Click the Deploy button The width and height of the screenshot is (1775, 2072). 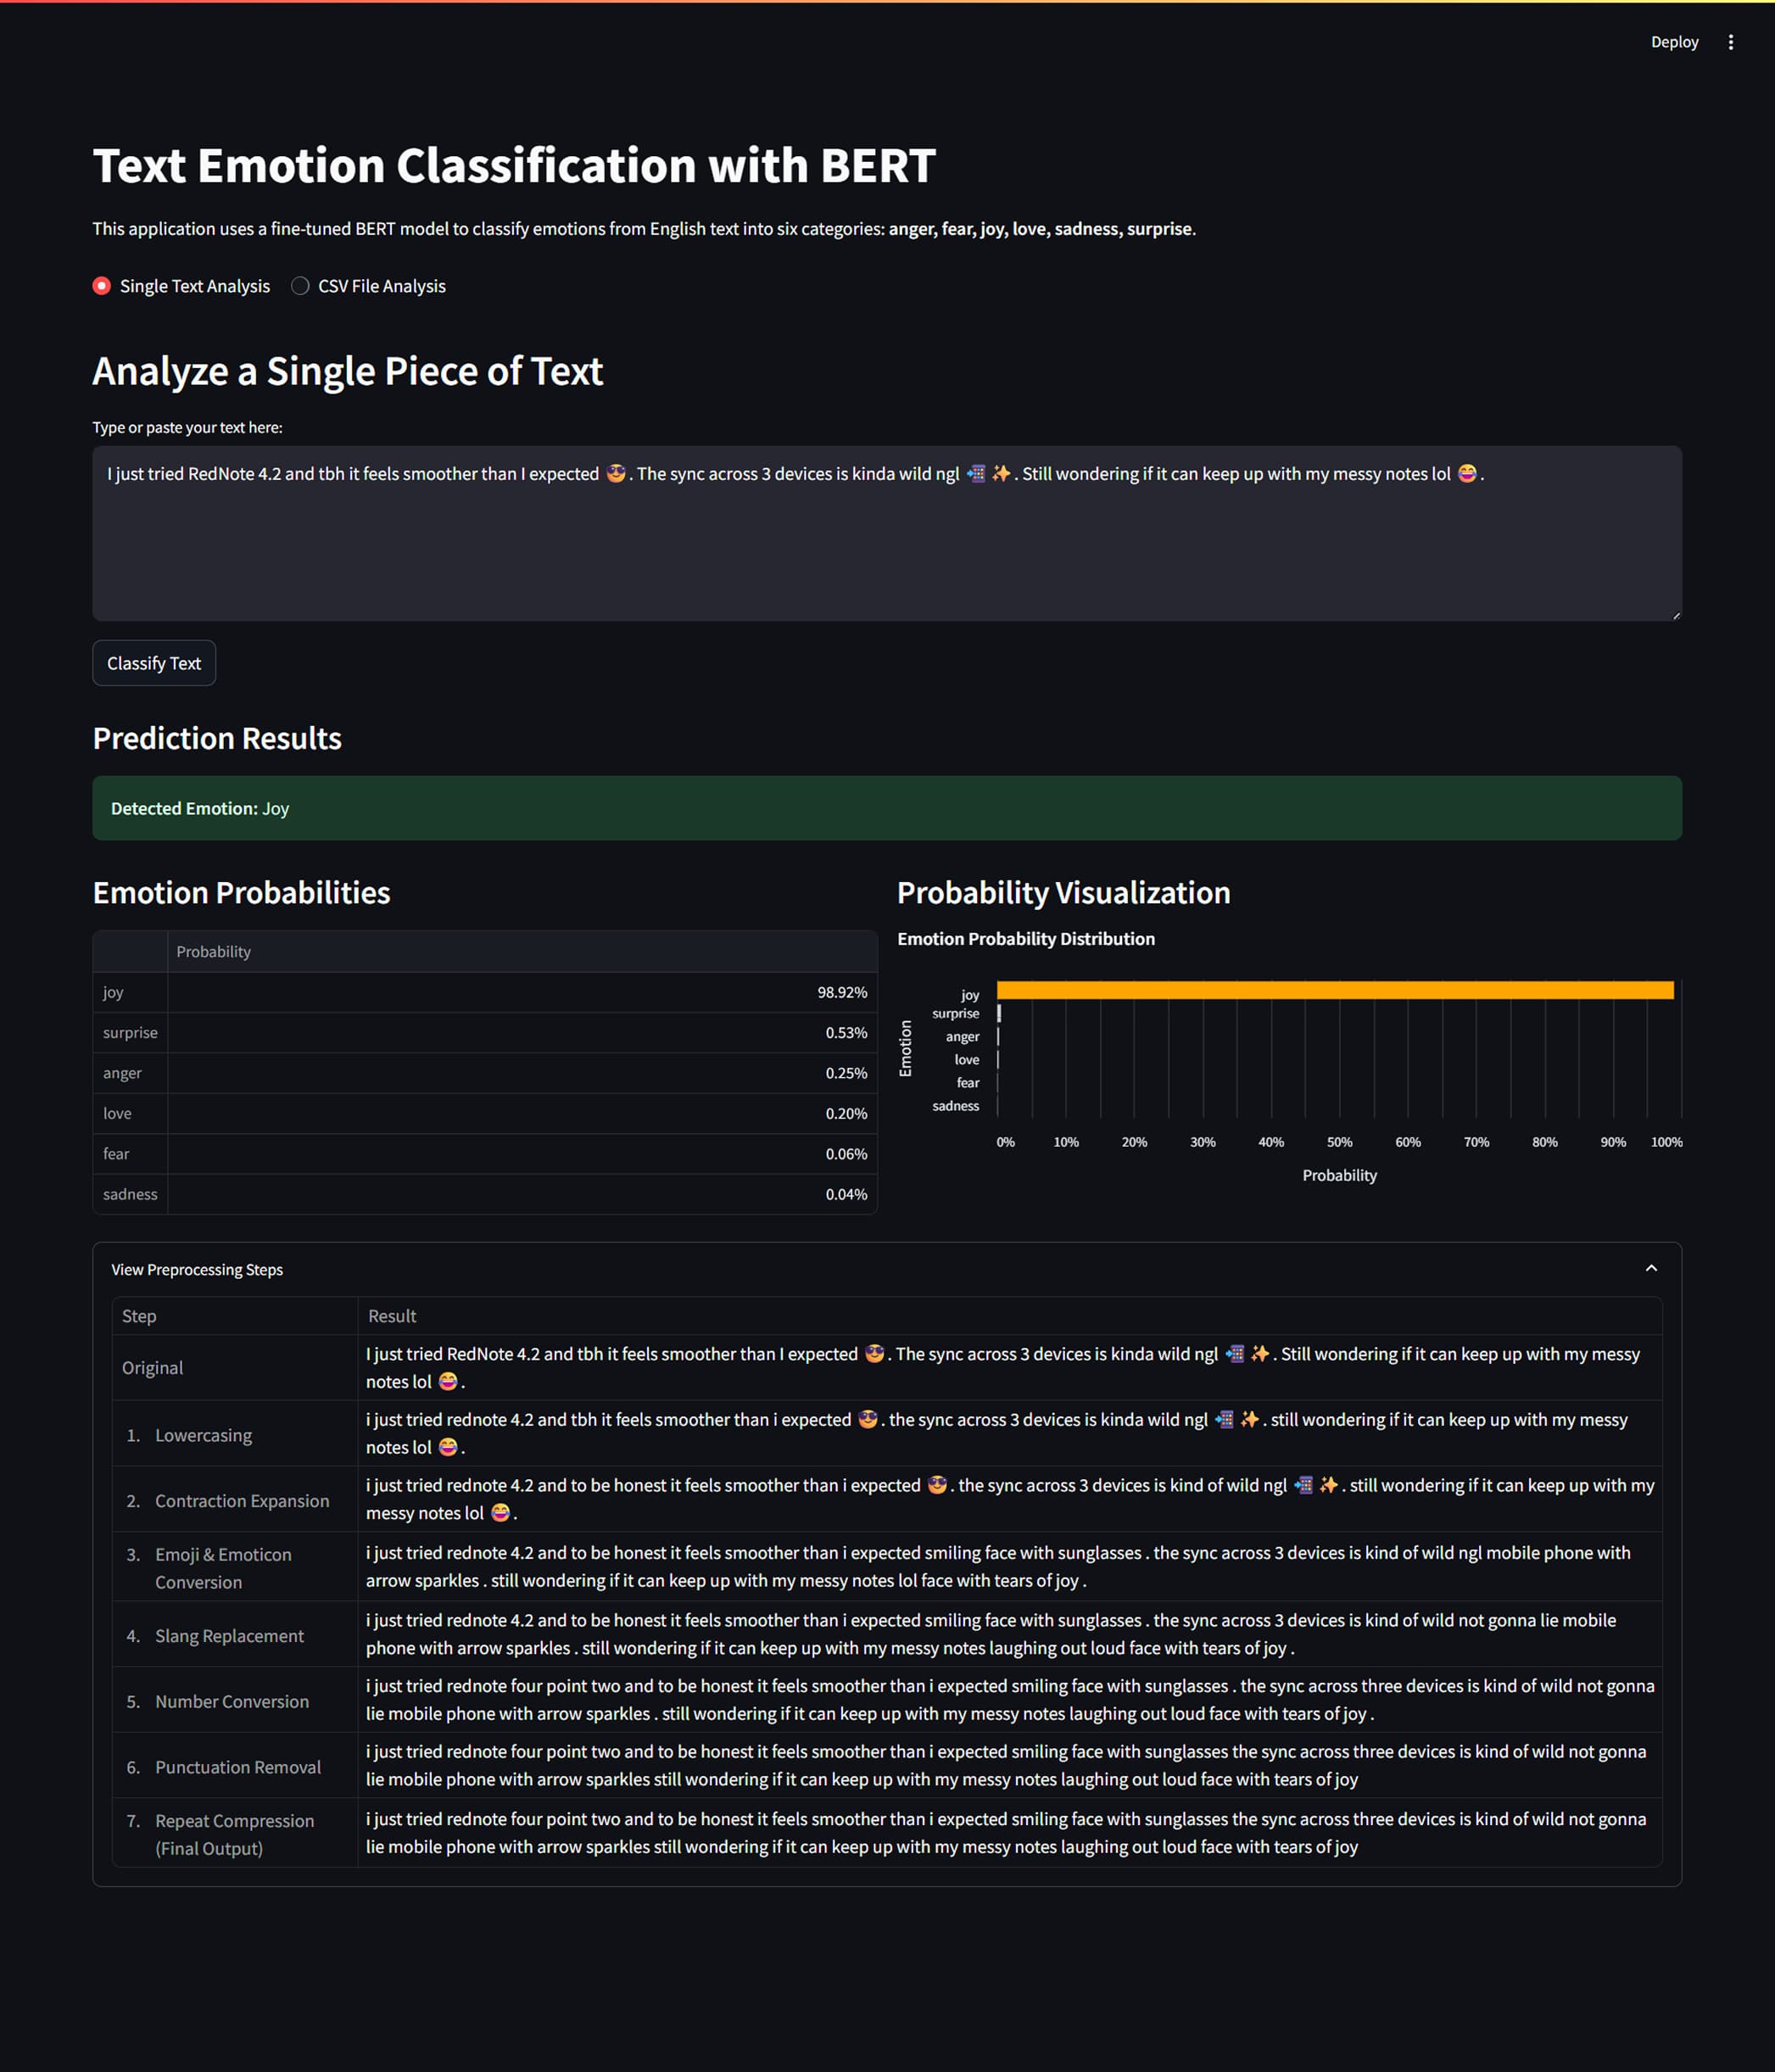[1674, 42]
